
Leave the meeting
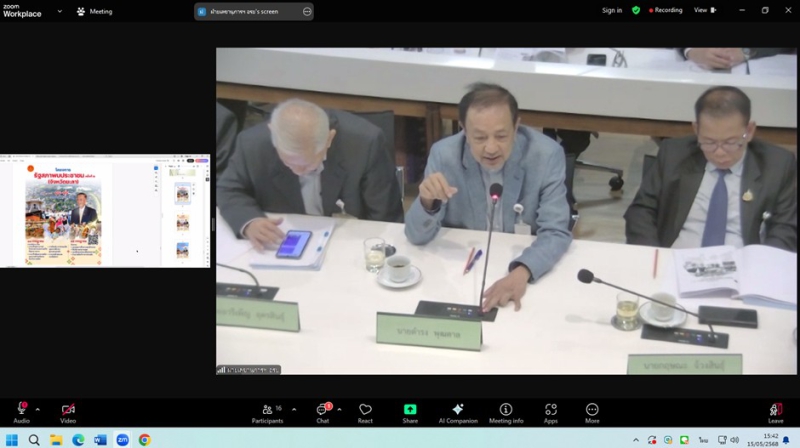[776, 412]
